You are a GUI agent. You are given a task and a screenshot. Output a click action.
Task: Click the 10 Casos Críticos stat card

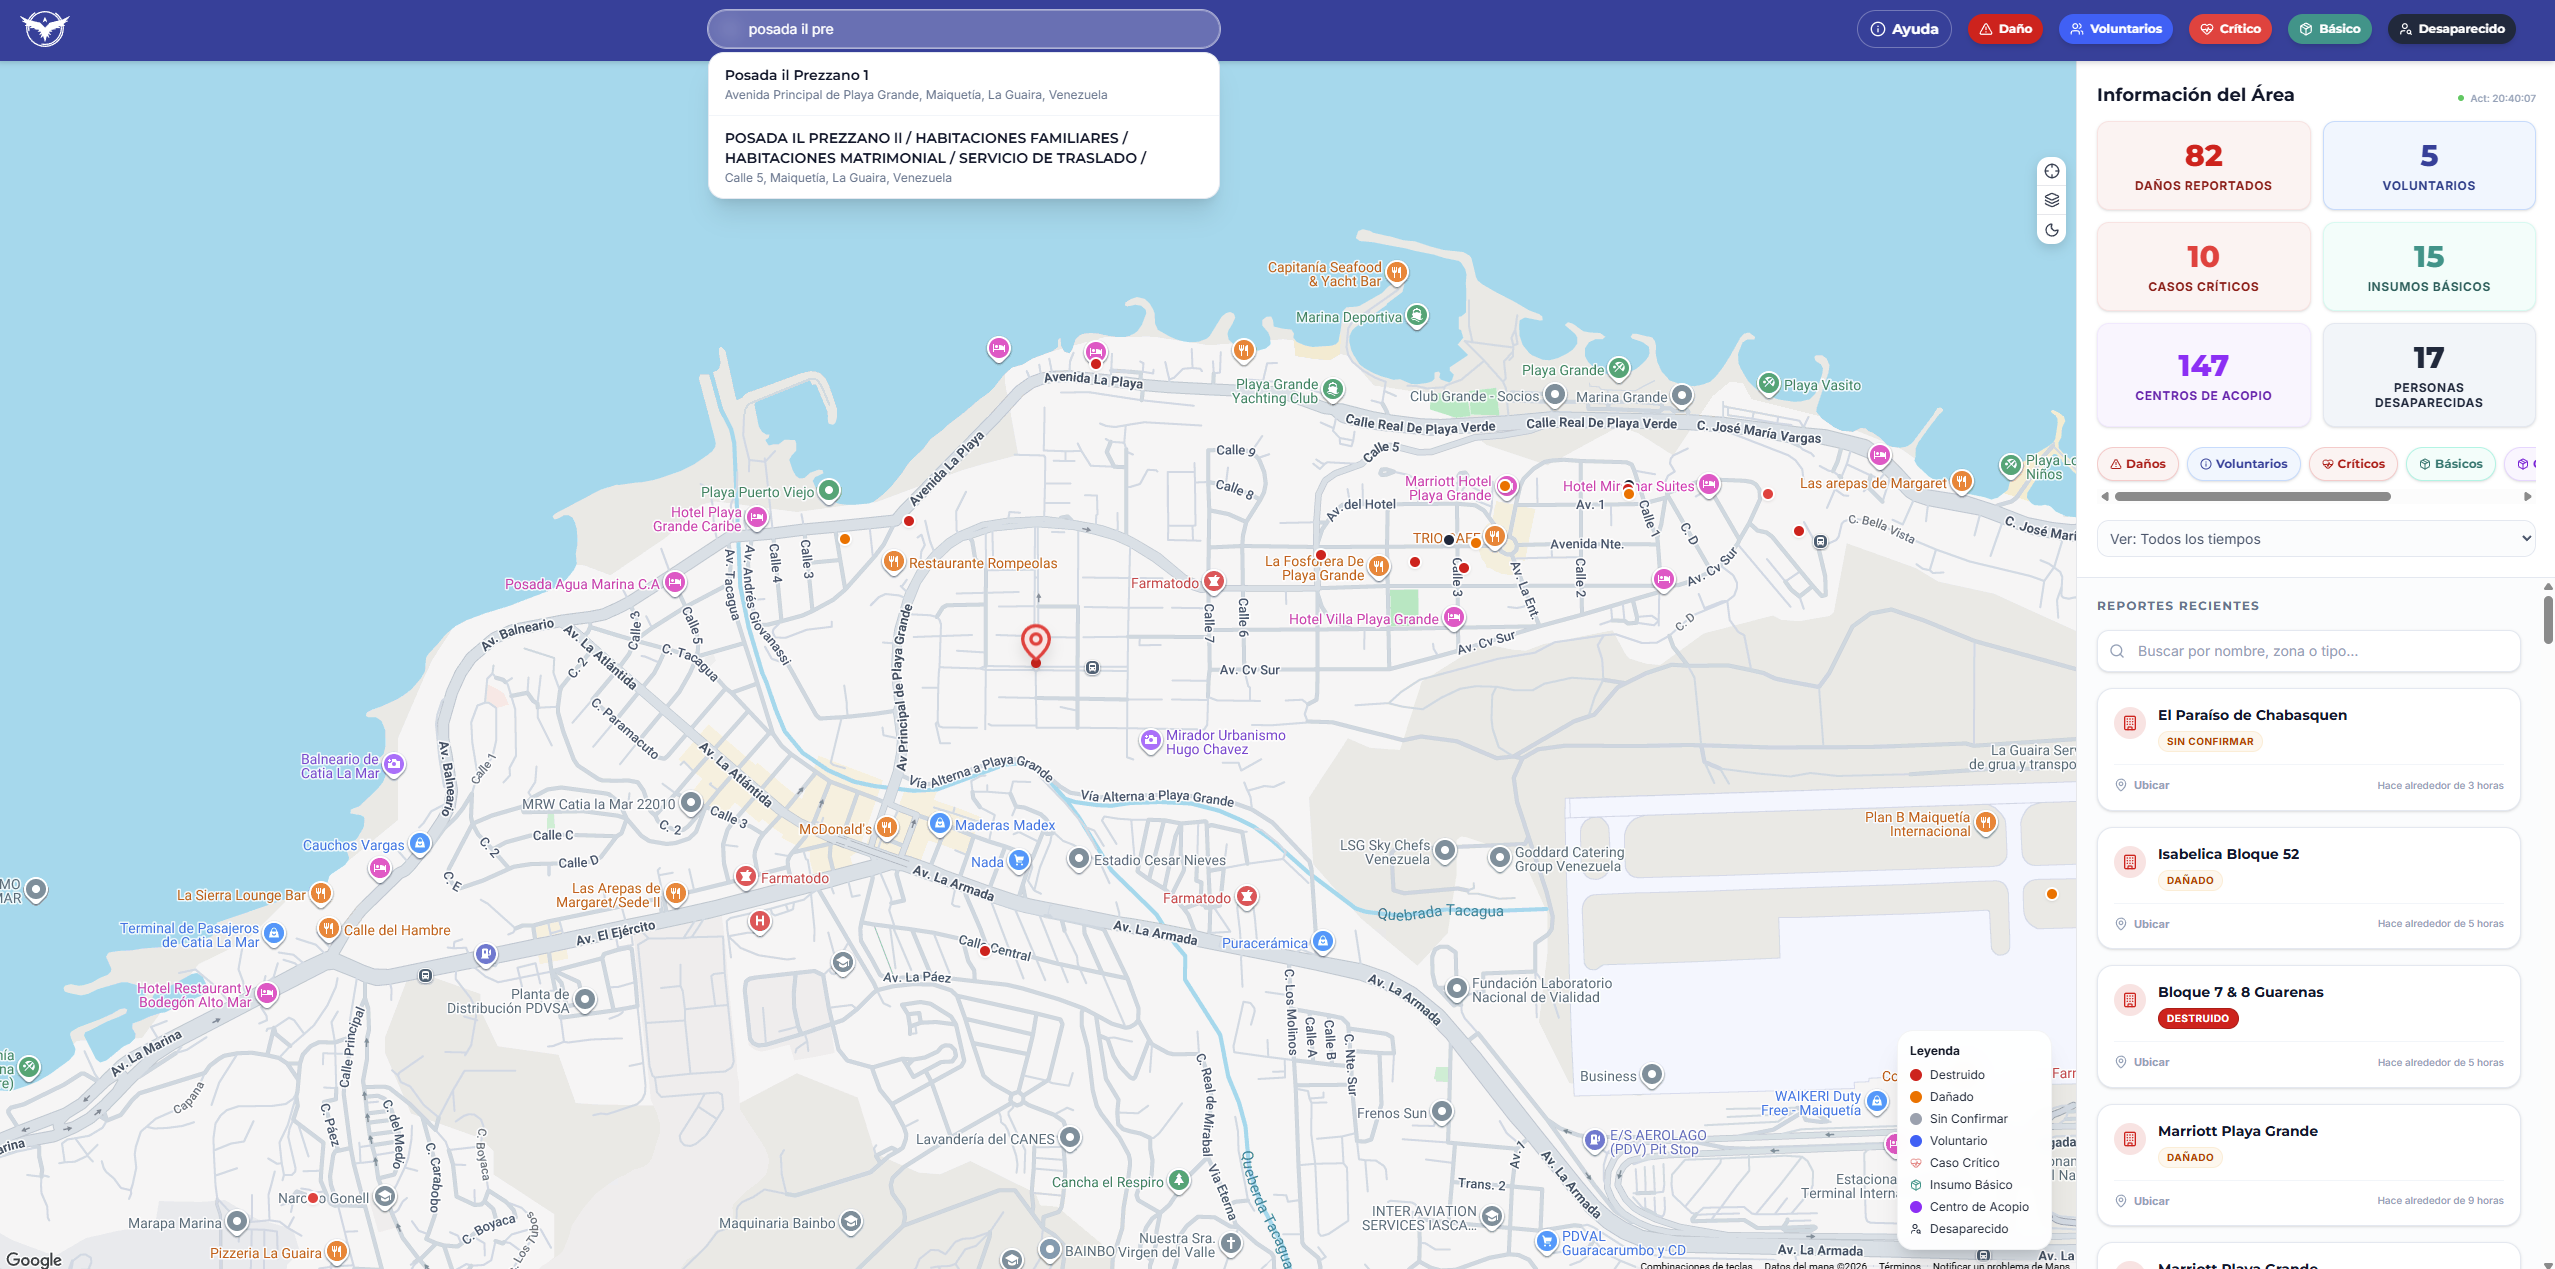2203,267
